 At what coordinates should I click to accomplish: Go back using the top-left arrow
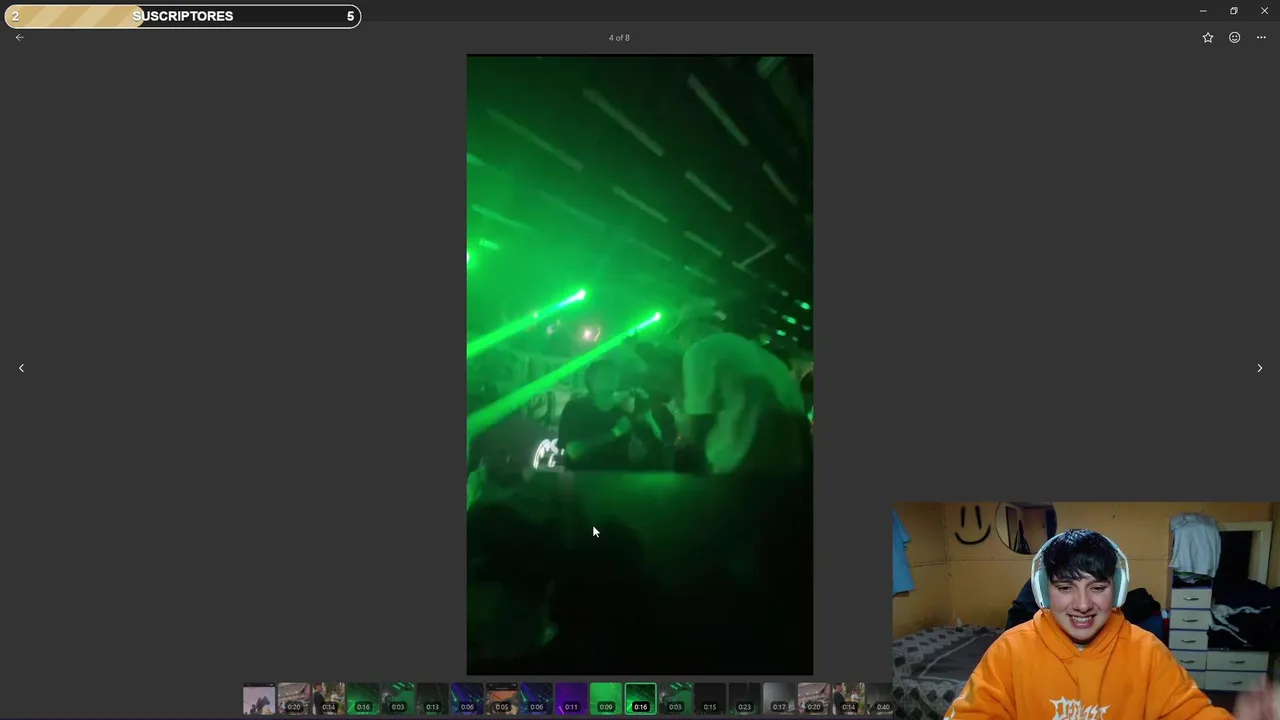tap(19, 37)
